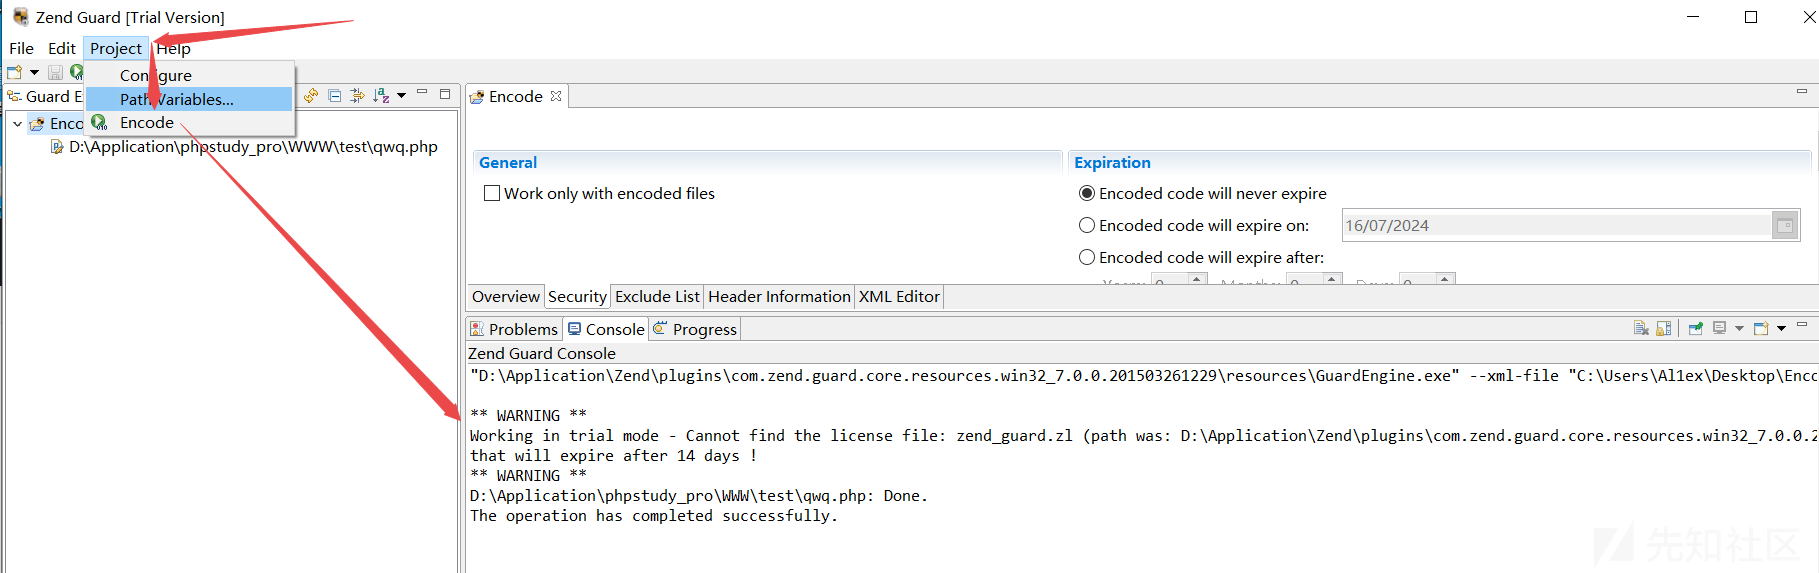The image size is (1819, 573).
Task: Switch to the Overview tab
Action: 506,297
